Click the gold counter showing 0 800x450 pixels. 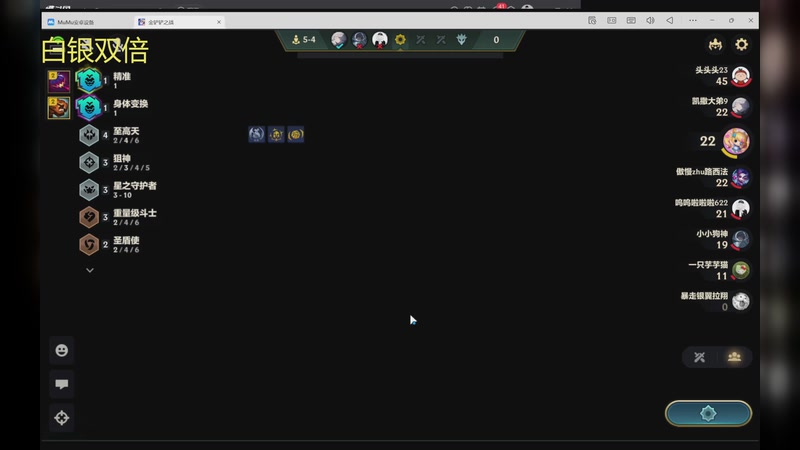click(496, 39)
